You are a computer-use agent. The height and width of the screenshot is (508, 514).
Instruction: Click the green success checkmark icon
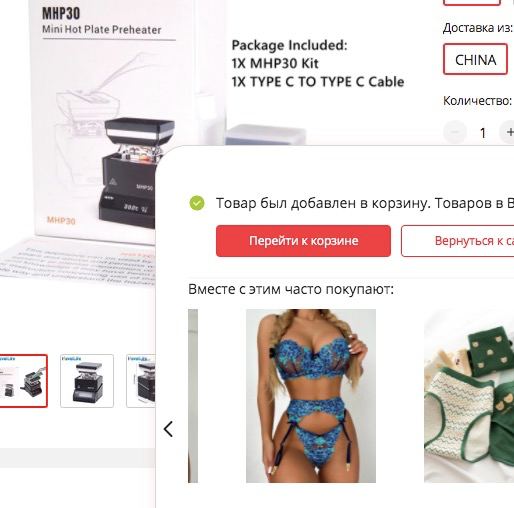point(197,203)
